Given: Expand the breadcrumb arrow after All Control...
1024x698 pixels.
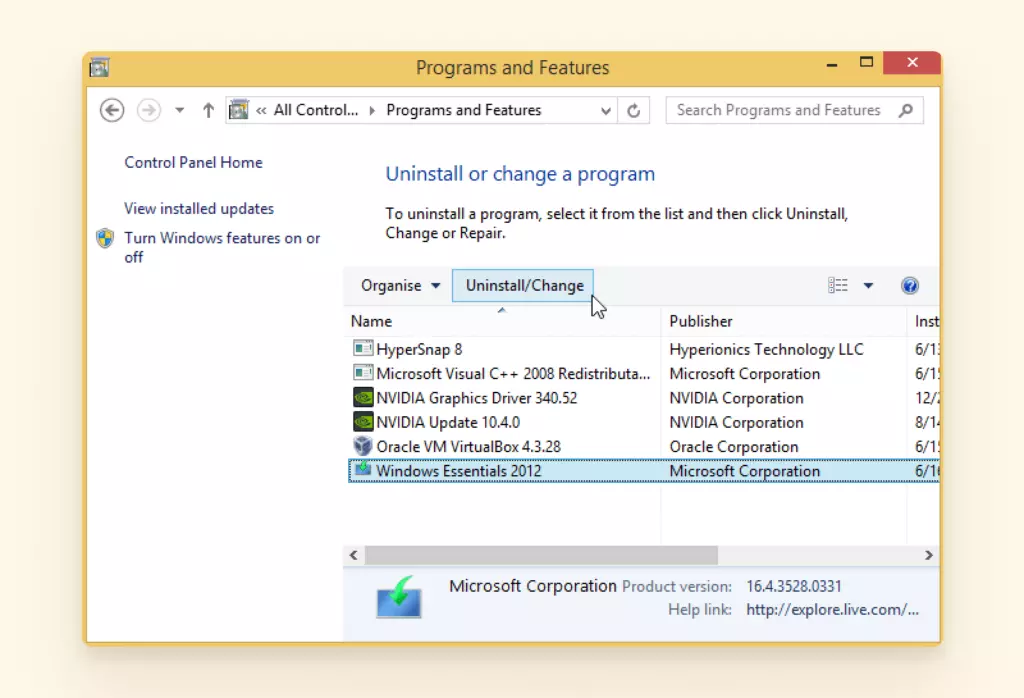Looking at the screenshot, I should click(x=372, y=110).
